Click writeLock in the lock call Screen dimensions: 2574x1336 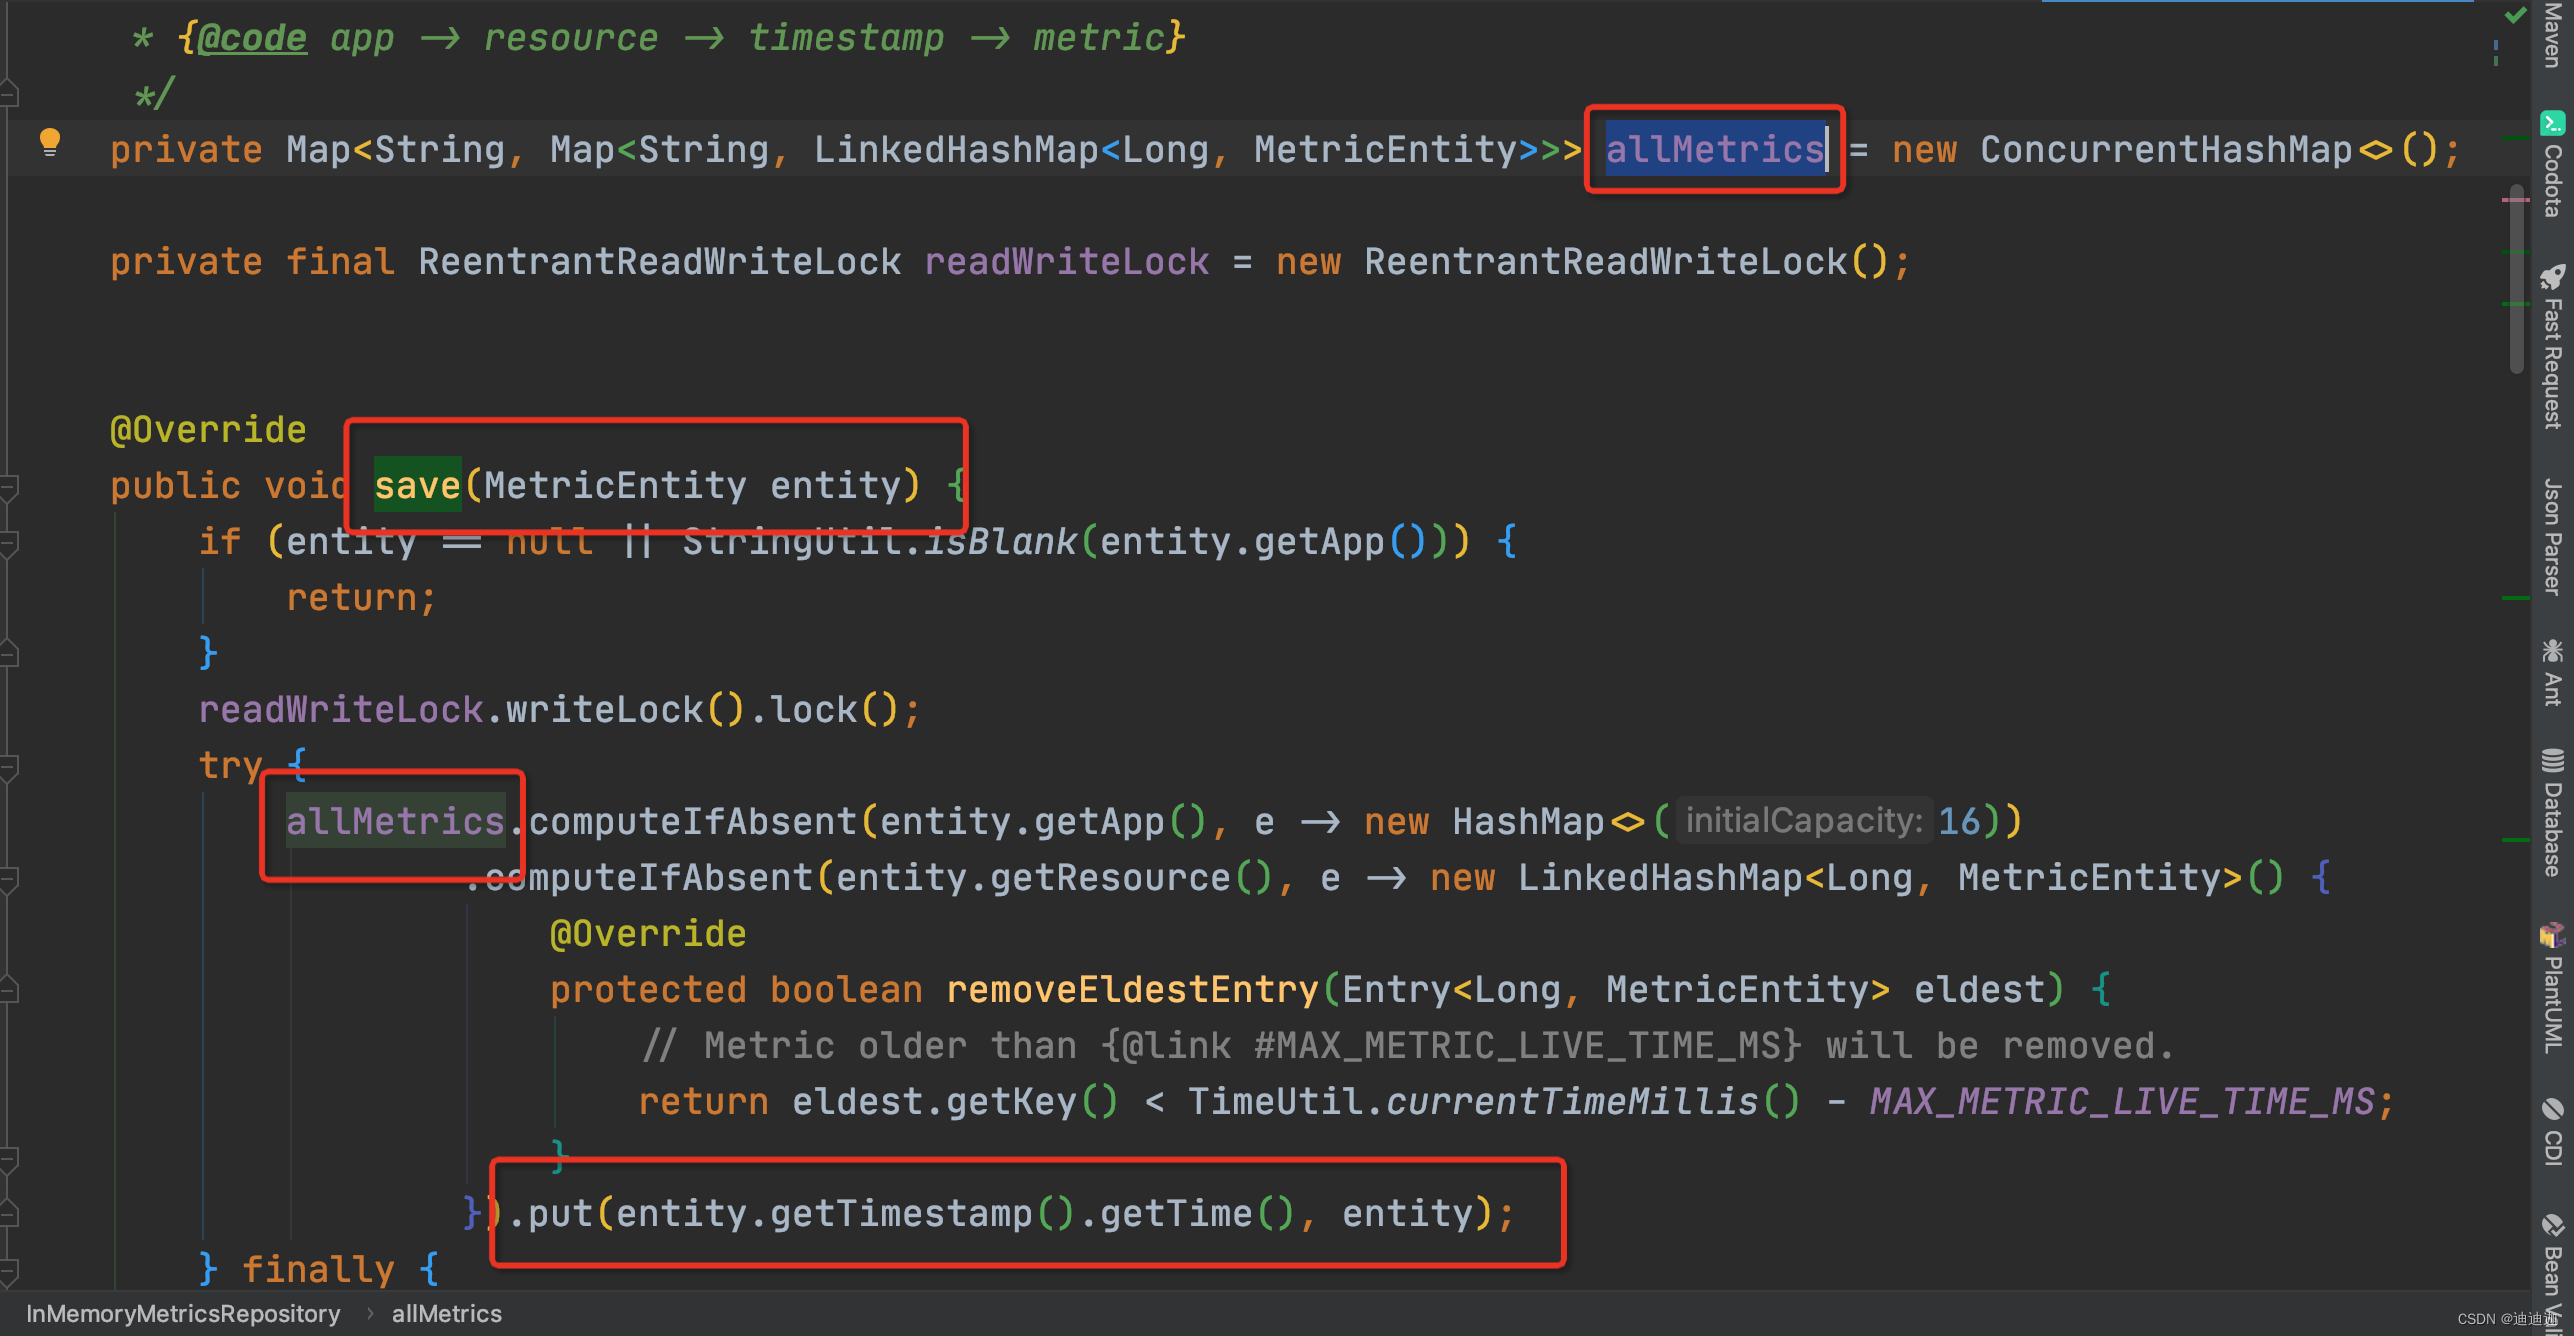(604, 710)
